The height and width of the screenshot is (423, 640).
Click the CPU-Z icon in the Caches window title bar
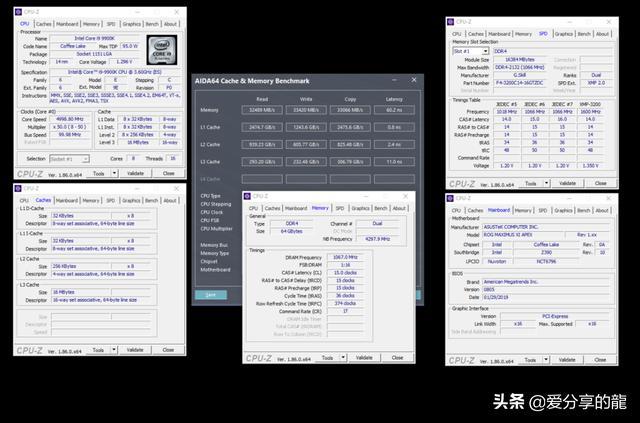click(18, 188)
